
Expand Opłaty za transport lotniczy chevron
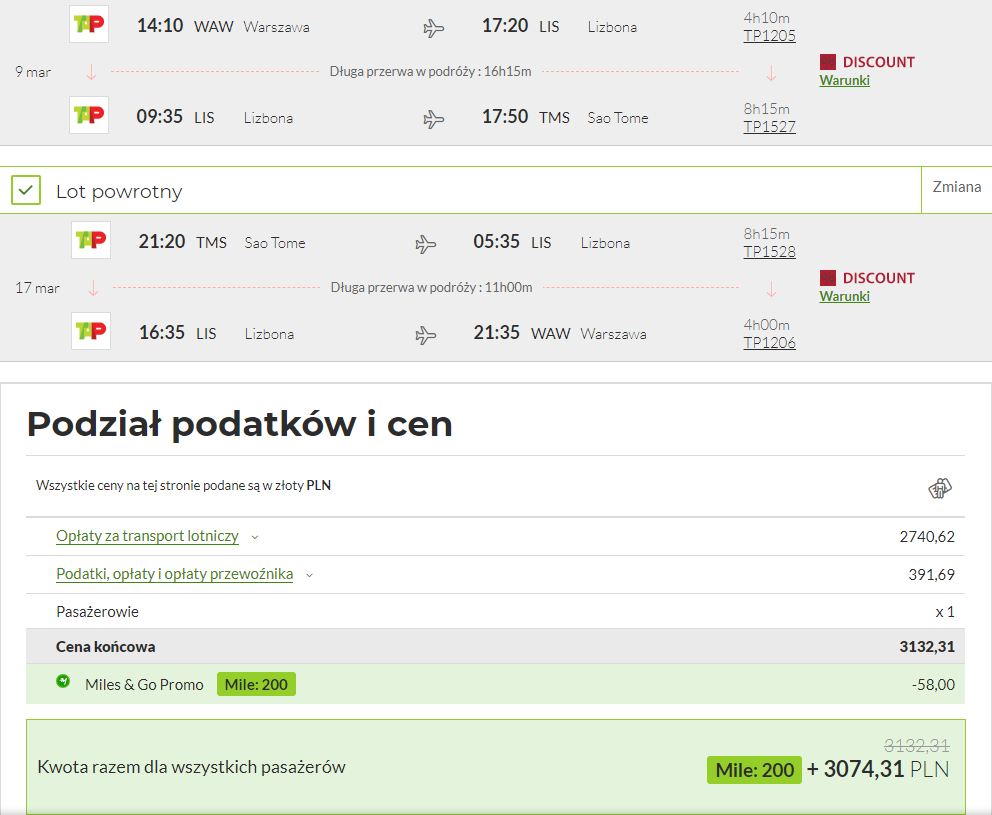(255, 537)
